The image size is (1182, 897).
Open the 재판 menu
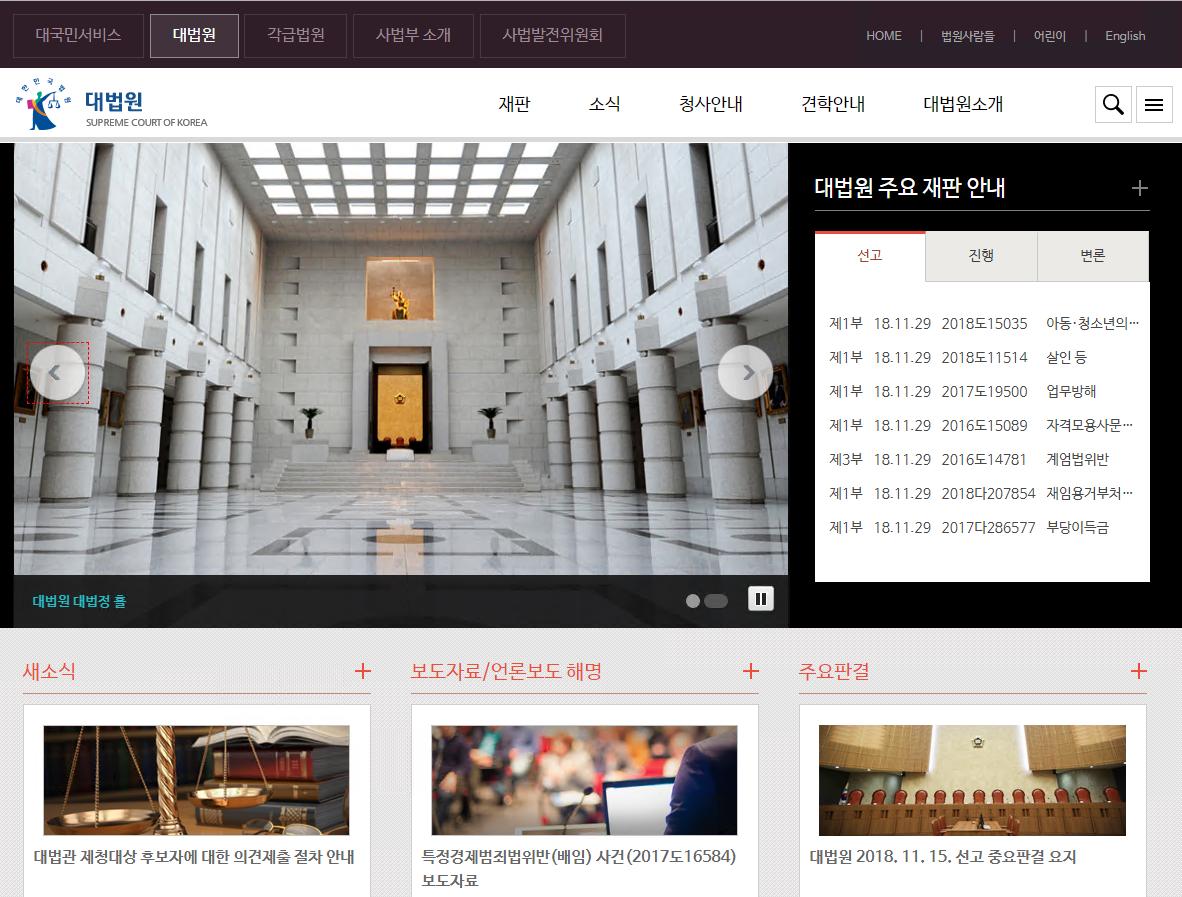point(514,104)
